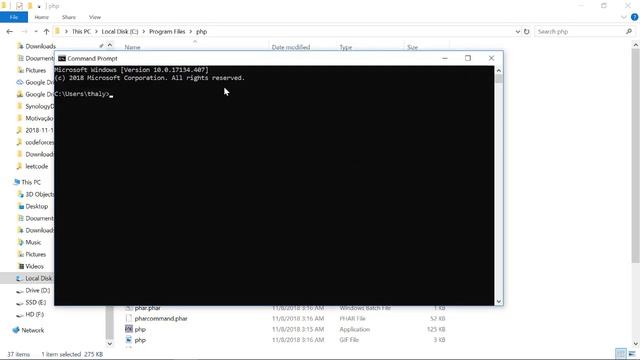Click navigation pane scroll up arrow

(x=109, y=45)
